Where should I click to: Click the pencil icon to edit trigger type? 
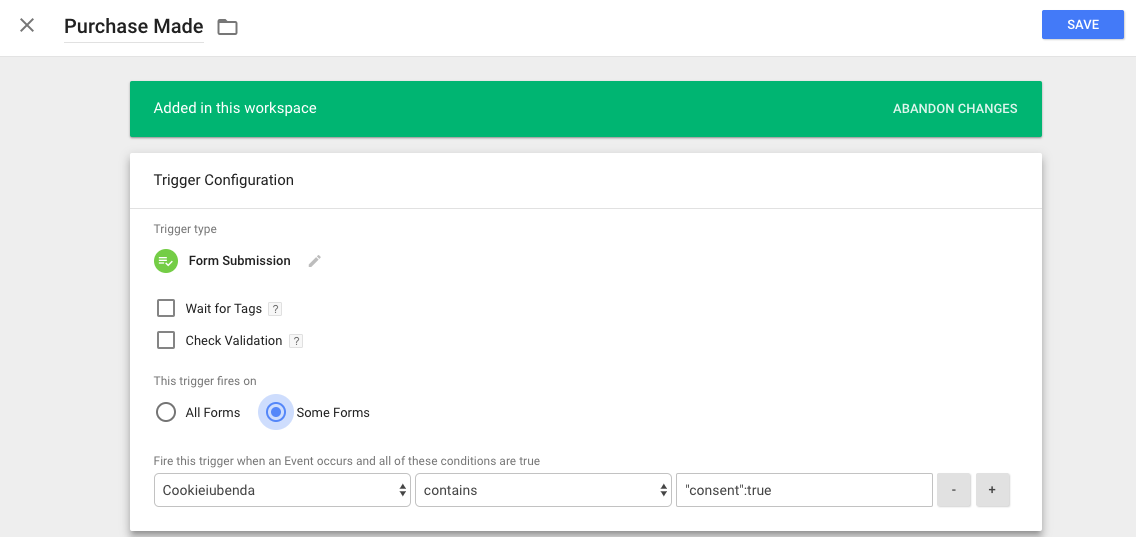(315, 261)
